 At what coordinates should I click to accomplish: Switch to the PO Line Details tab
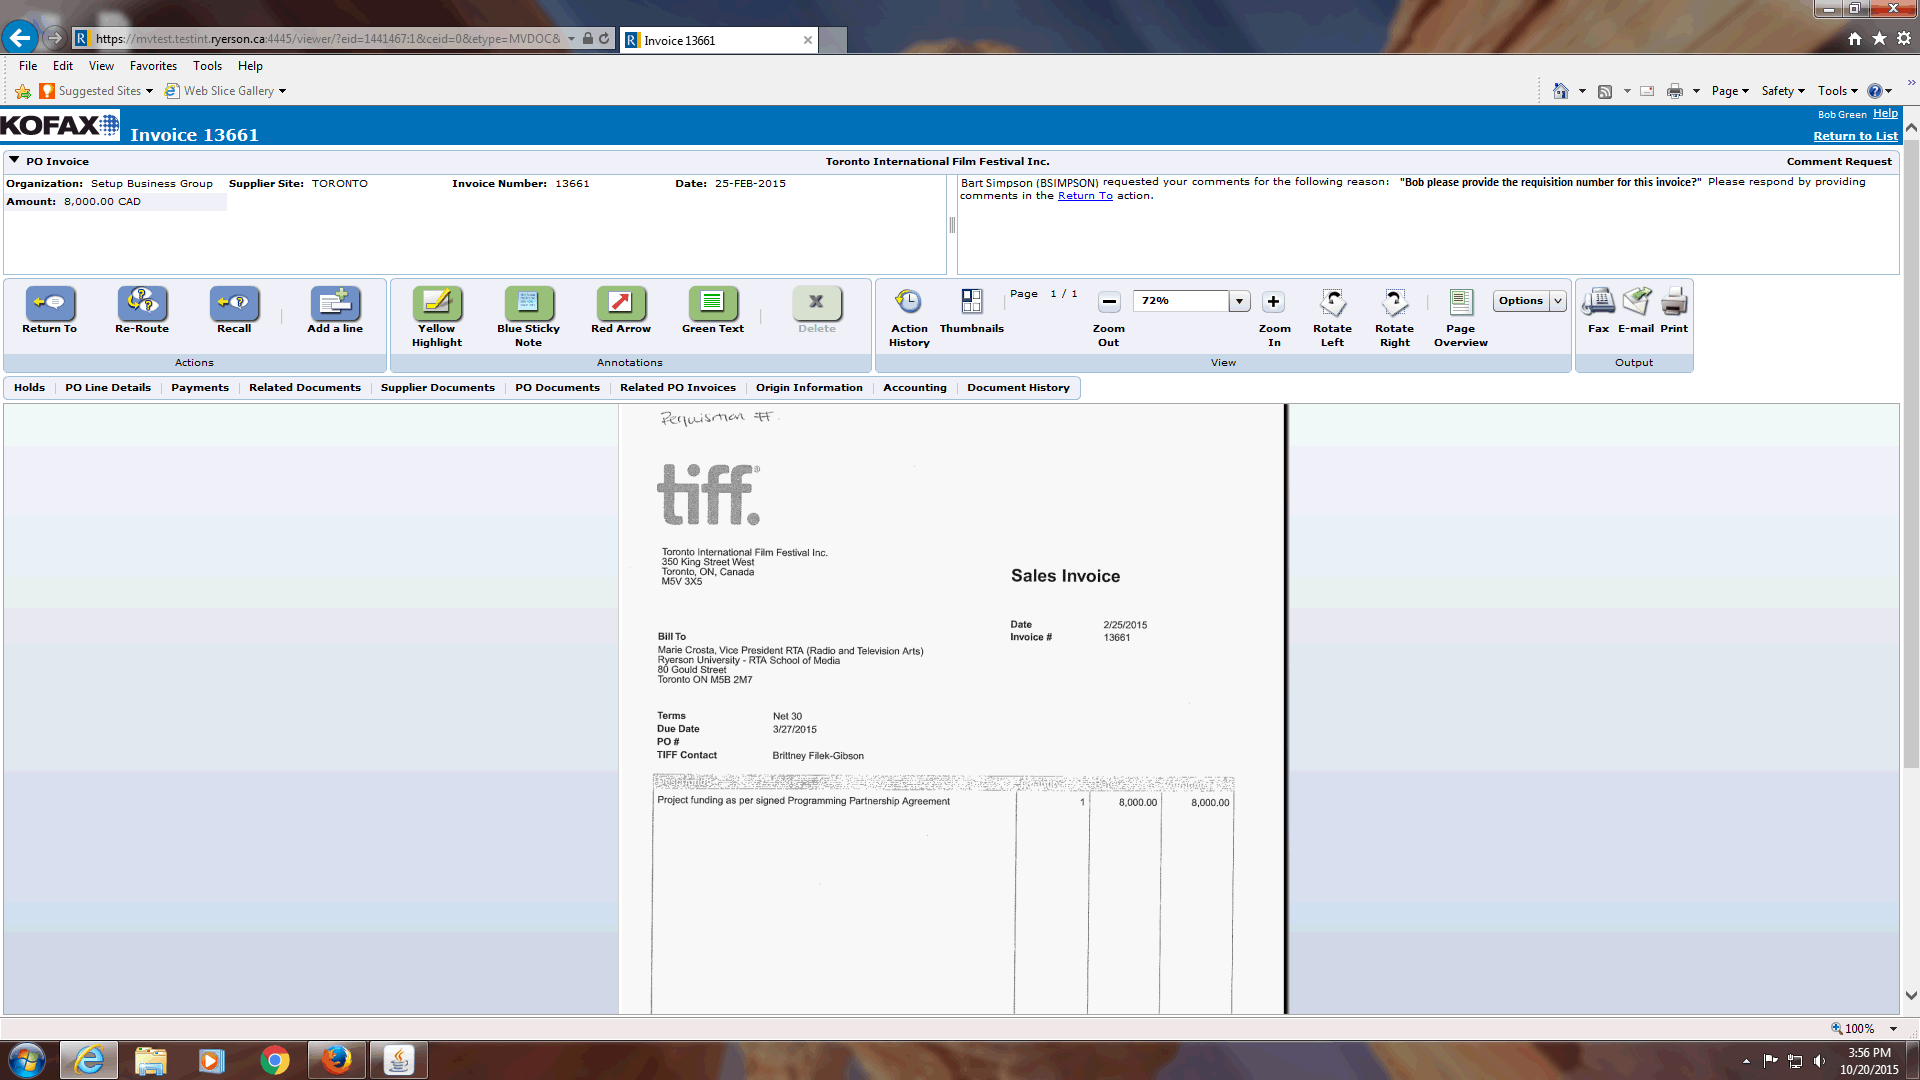pyautogui.click(x=108, y=388)
